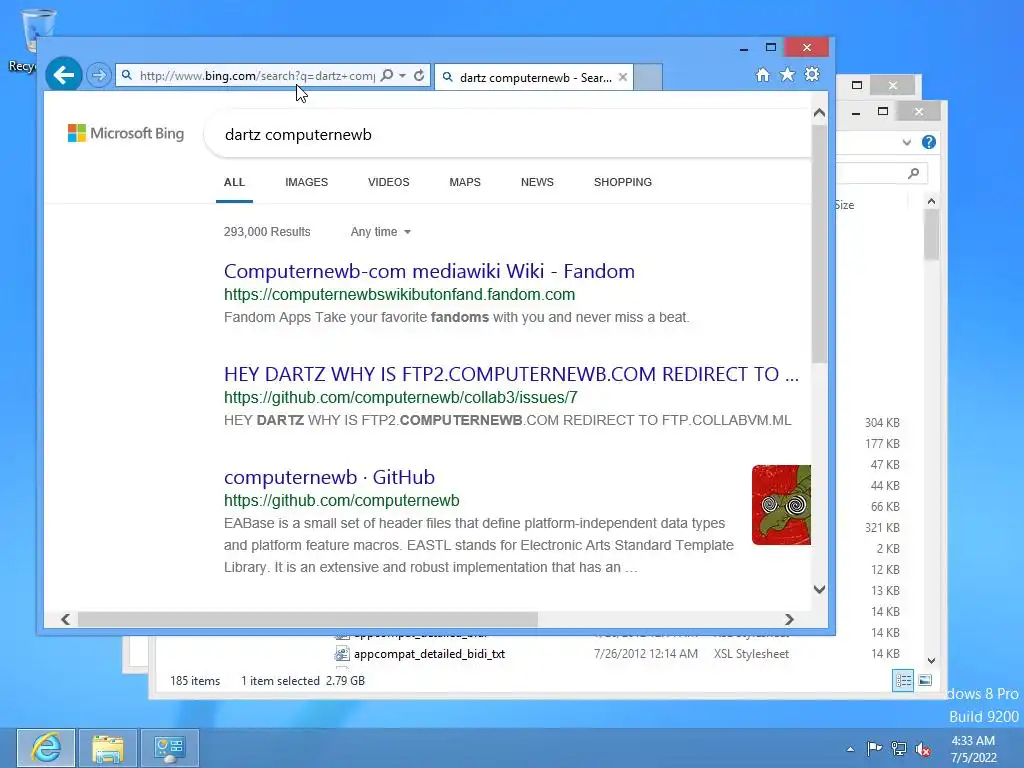Viewport: 1024px width, 768px height.
Task: Open IE Favorites star icon
Action: 788,75
